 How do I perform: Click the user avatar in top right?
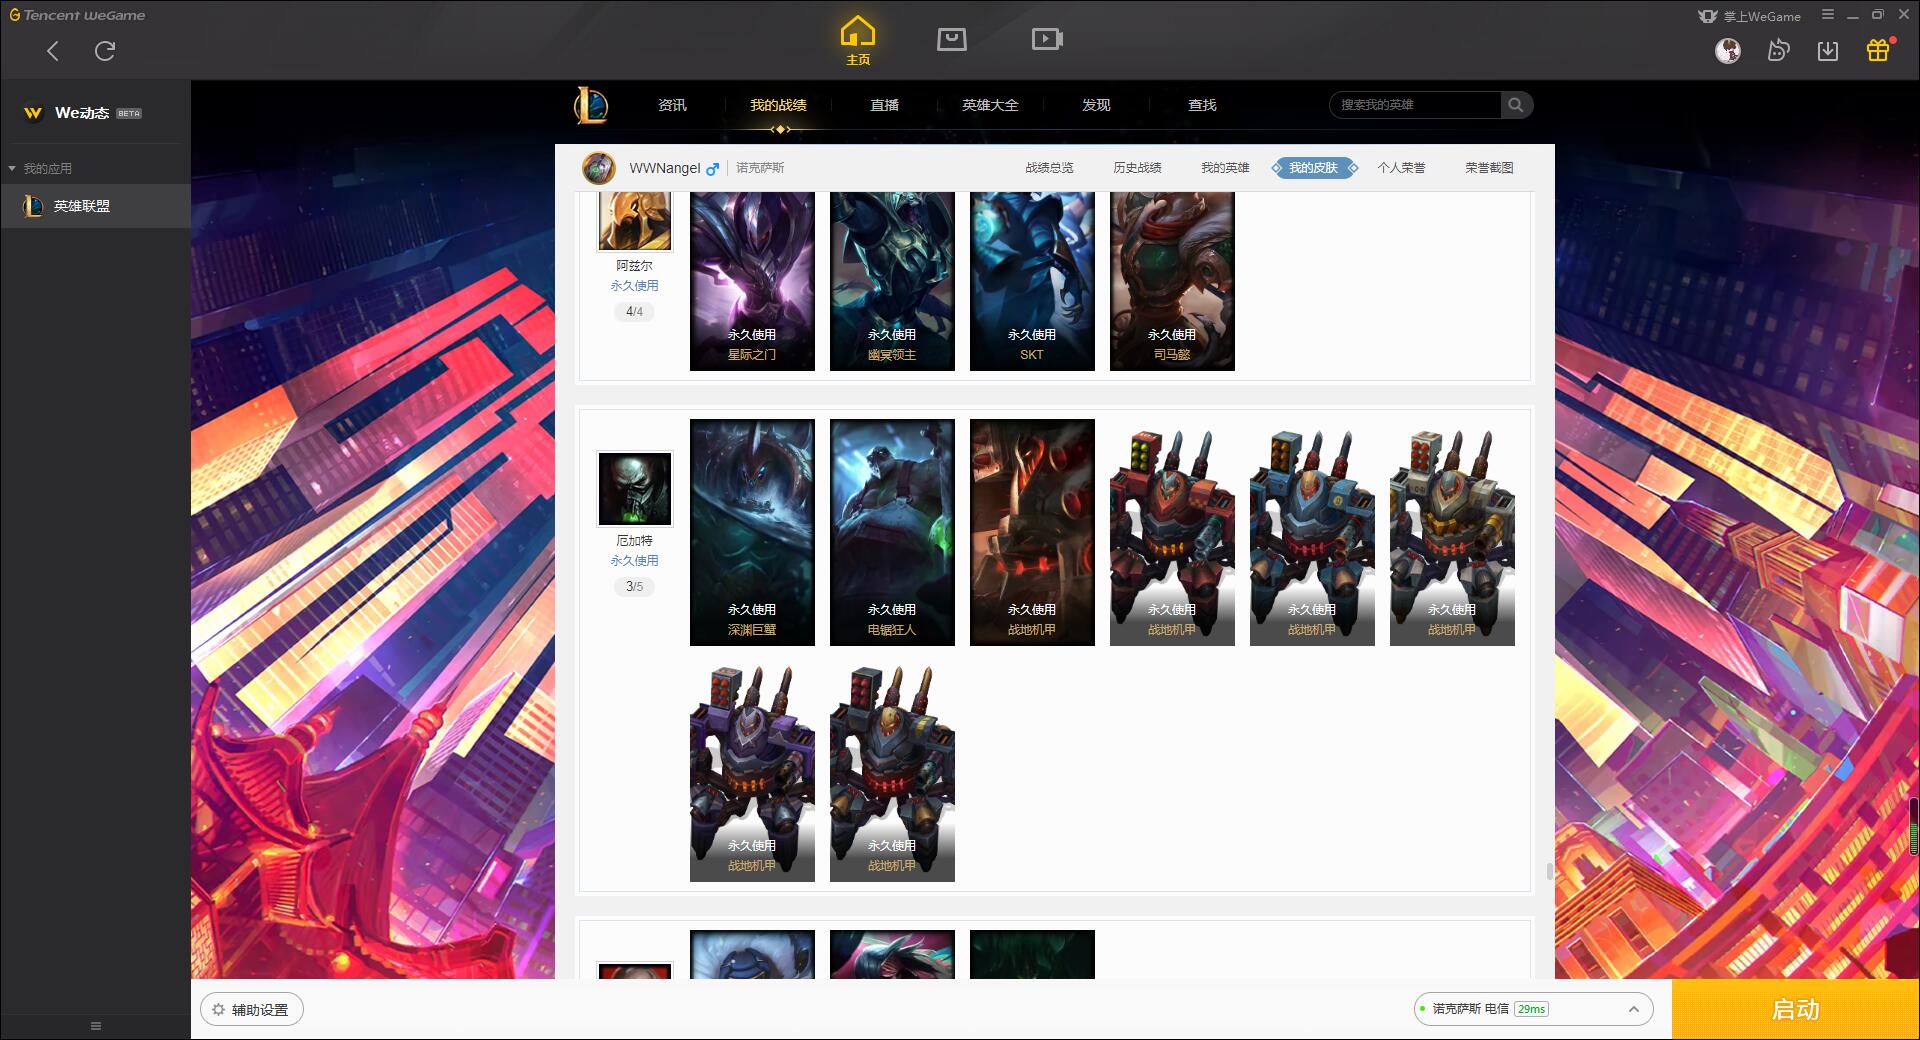tap(1728, 50)
